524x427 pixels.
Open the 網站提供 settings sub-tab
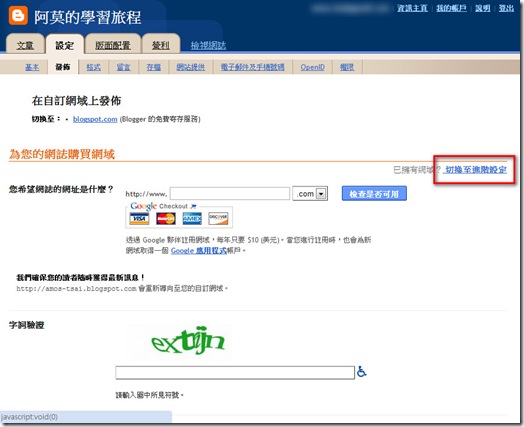tap(190, 67)
